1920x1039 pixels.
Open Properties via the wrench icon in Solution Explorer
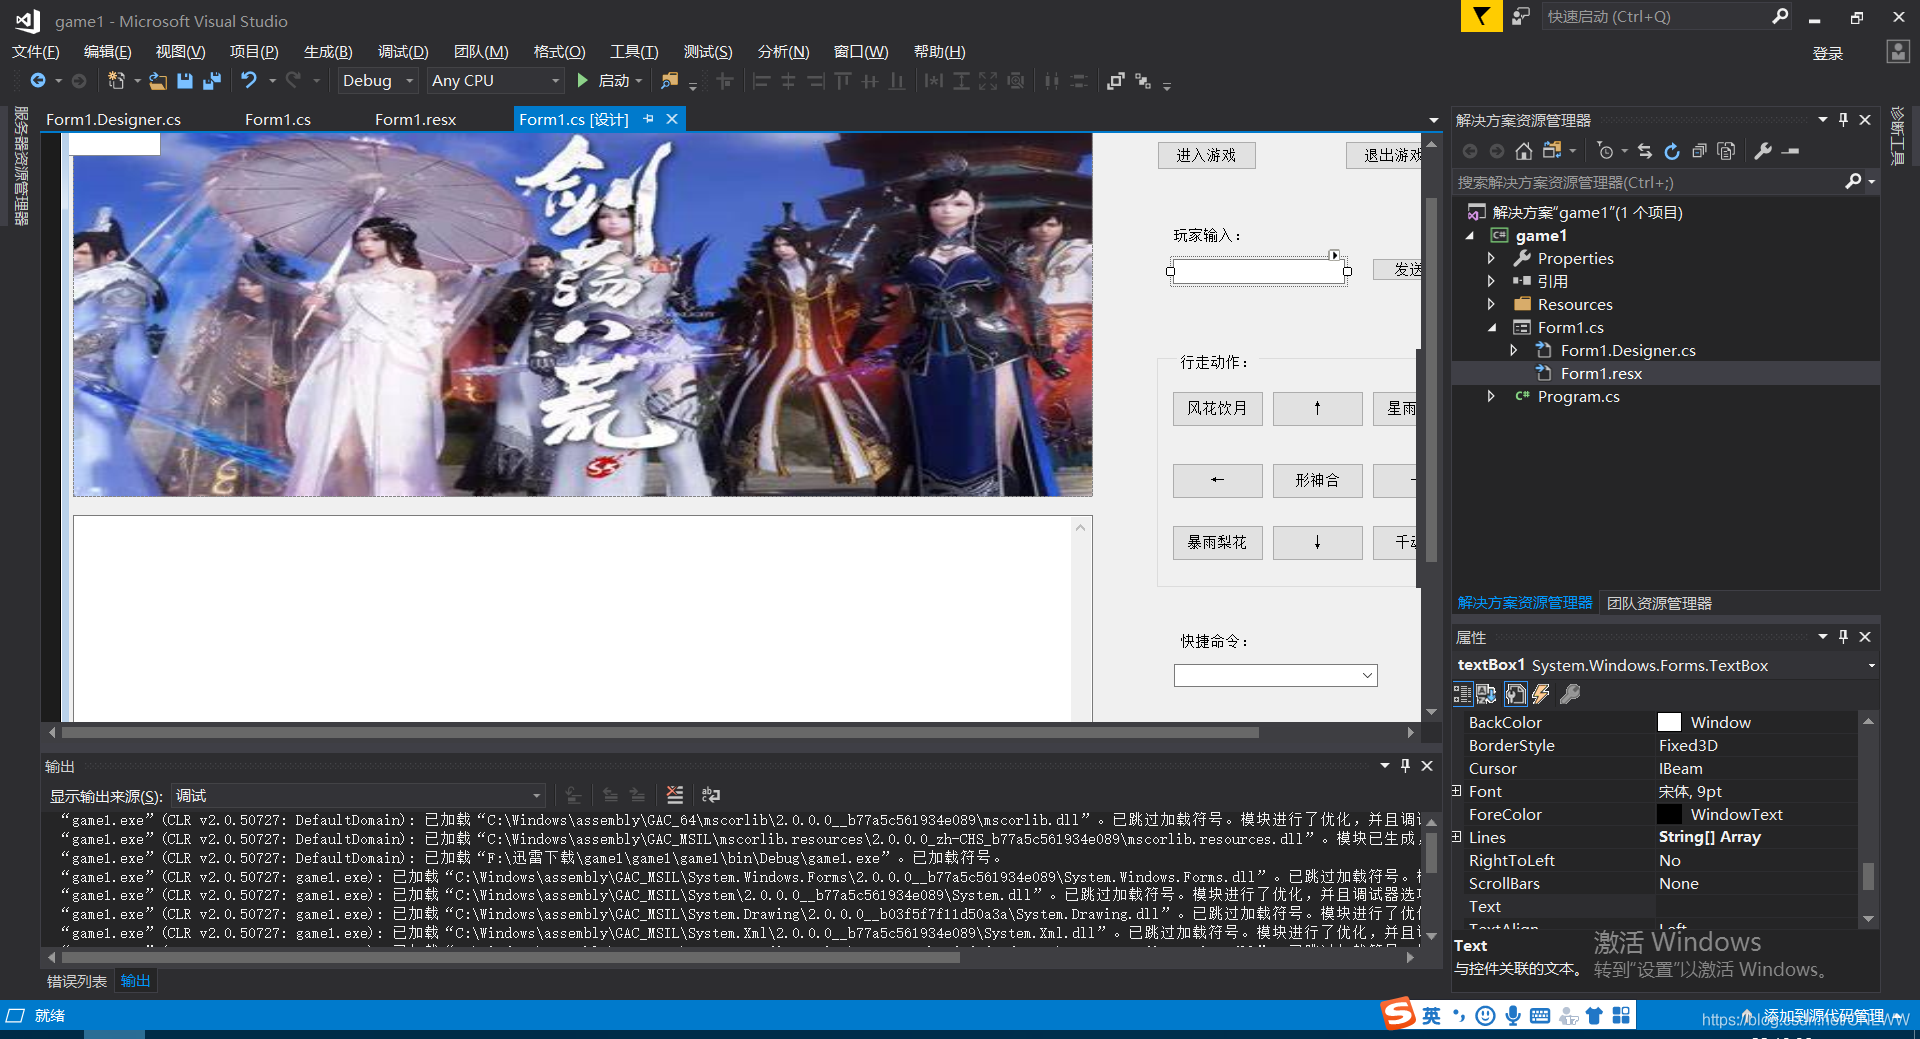[1763, 151]
